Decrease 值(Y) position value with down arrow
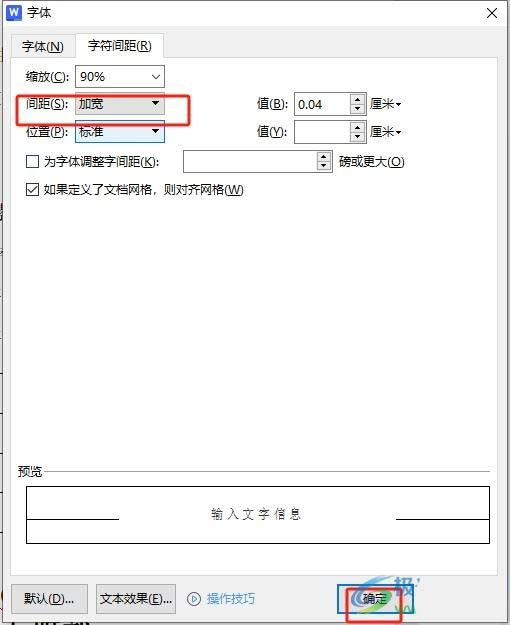Viewport: 510px width, 625px height. click(358, 137)
